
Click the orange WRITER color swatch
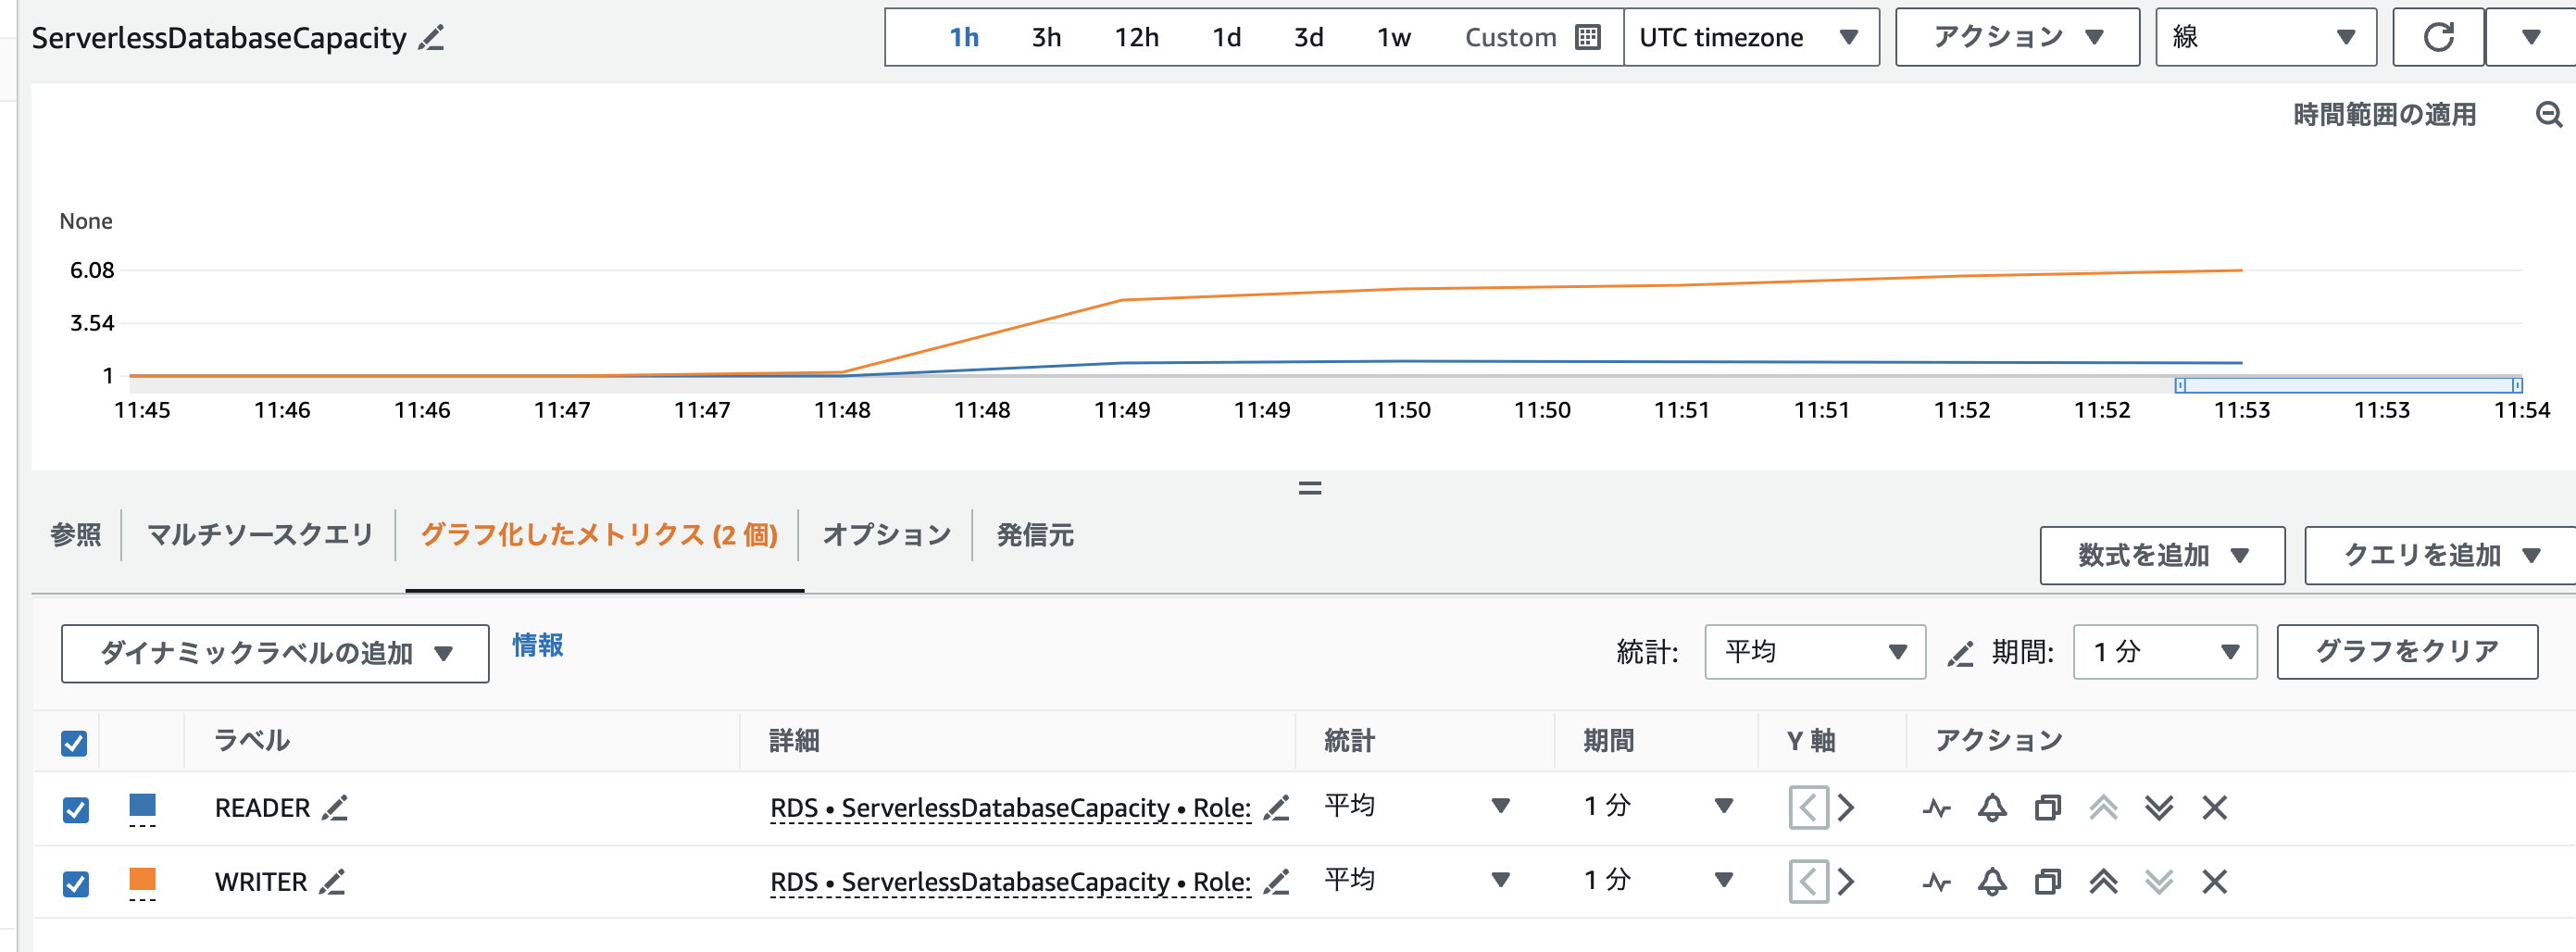point(142,879)
